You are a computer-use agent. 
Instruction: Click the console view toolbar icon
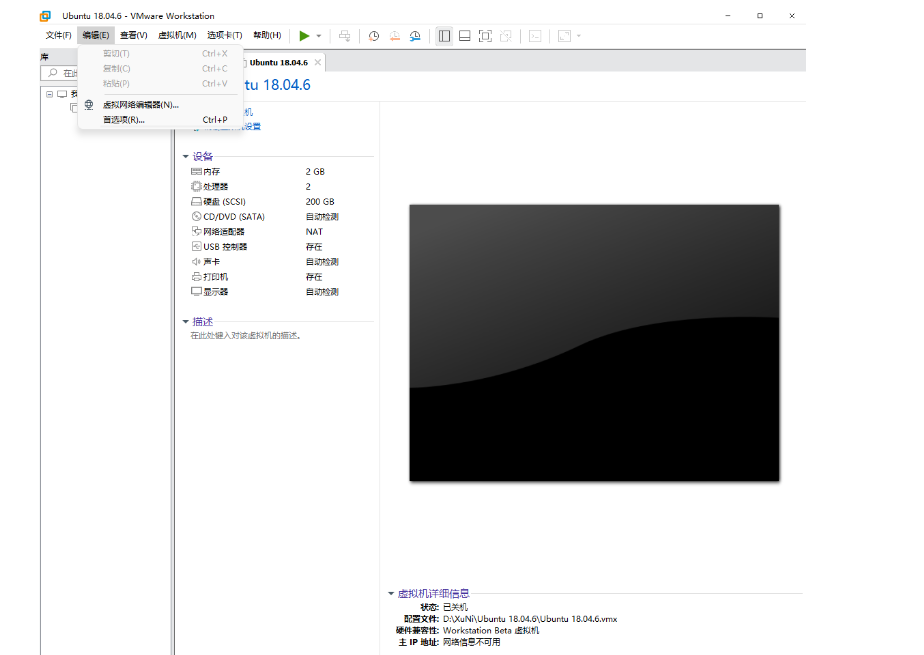tap(535, 36)
